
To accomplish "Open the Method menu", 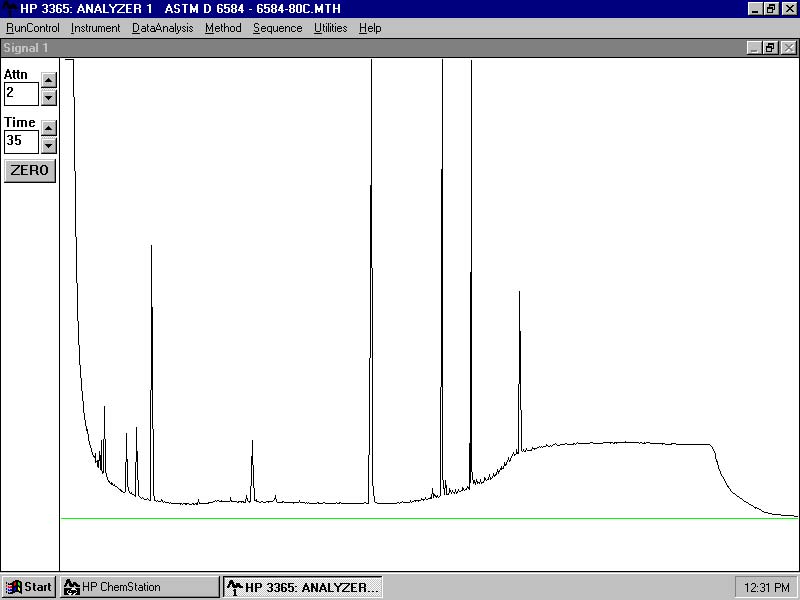I will (223, 28).
